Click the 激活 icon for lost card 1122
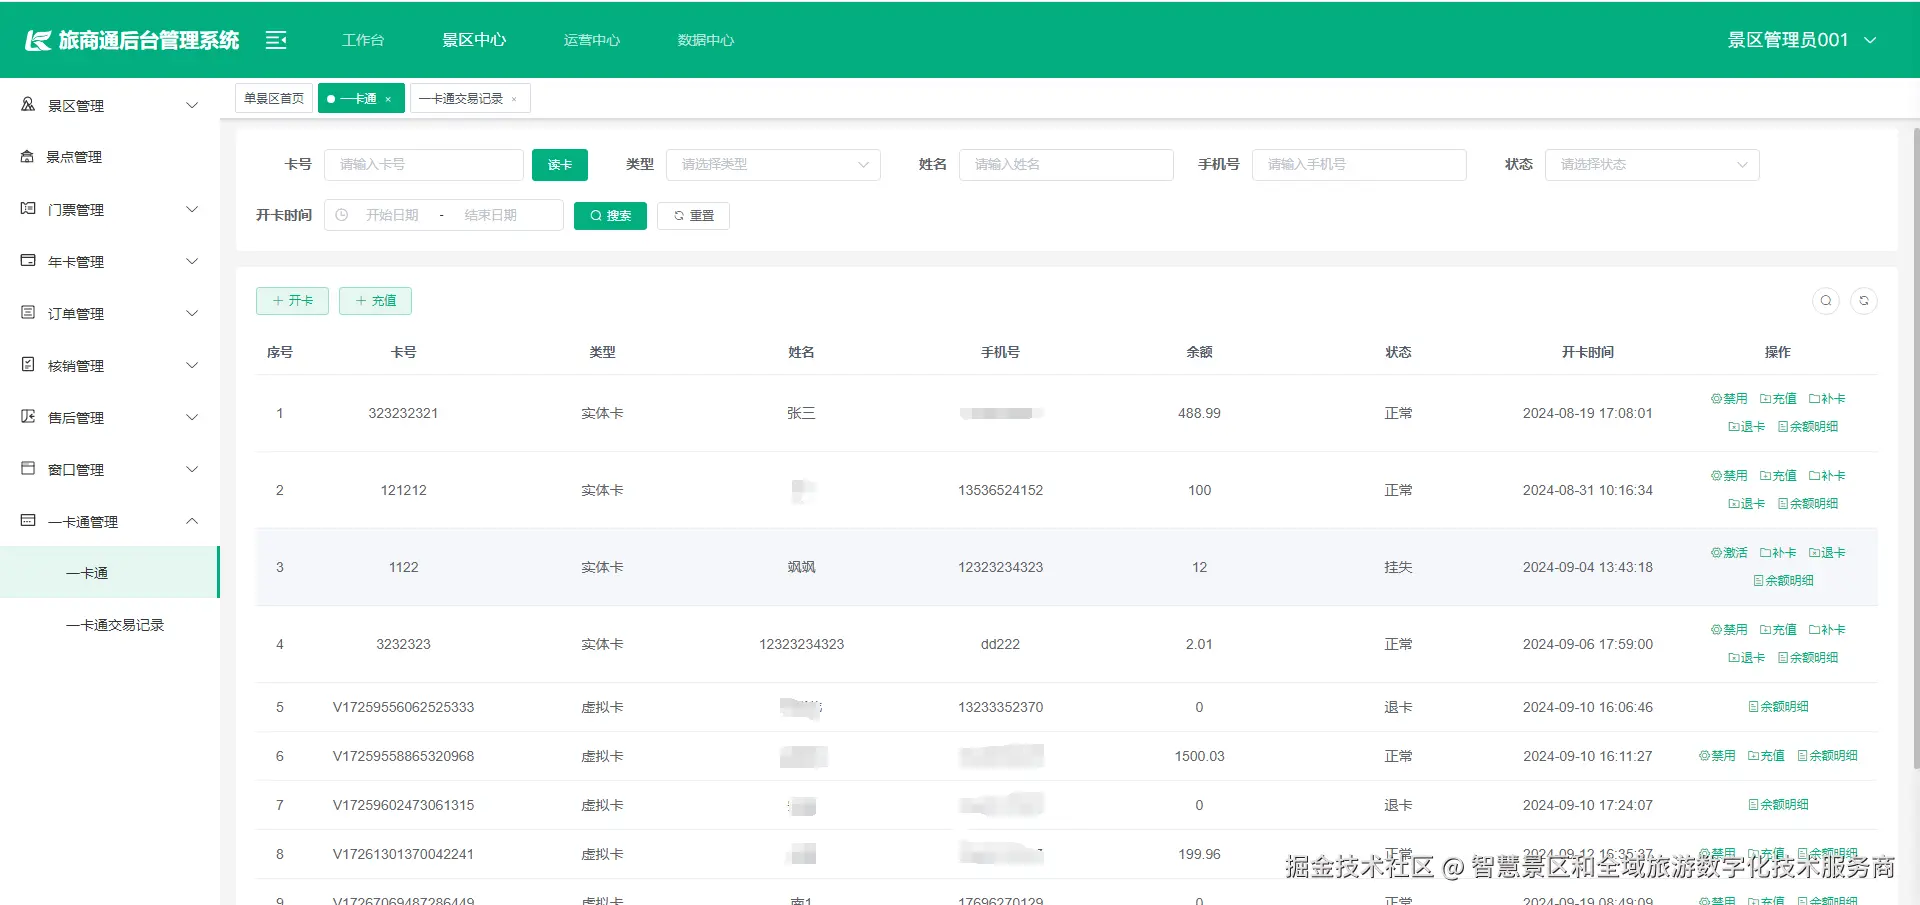 (1729, 552)
